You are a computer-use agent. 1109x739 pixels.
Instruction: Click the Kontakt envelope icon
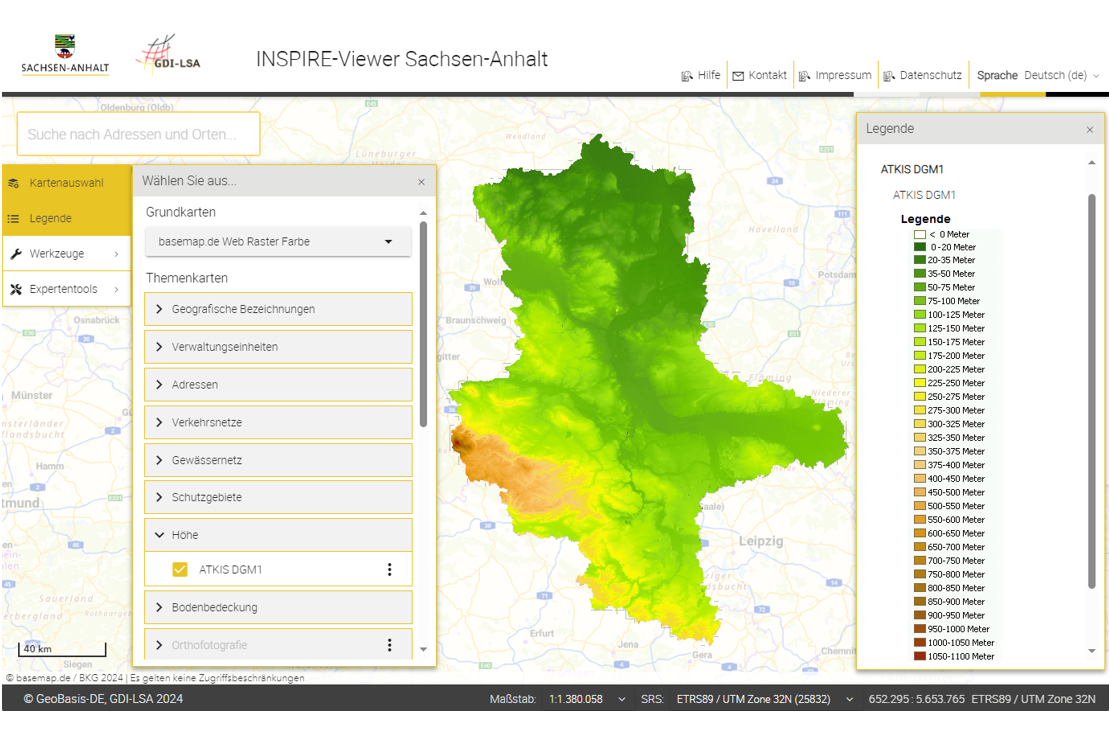(738, 76)
